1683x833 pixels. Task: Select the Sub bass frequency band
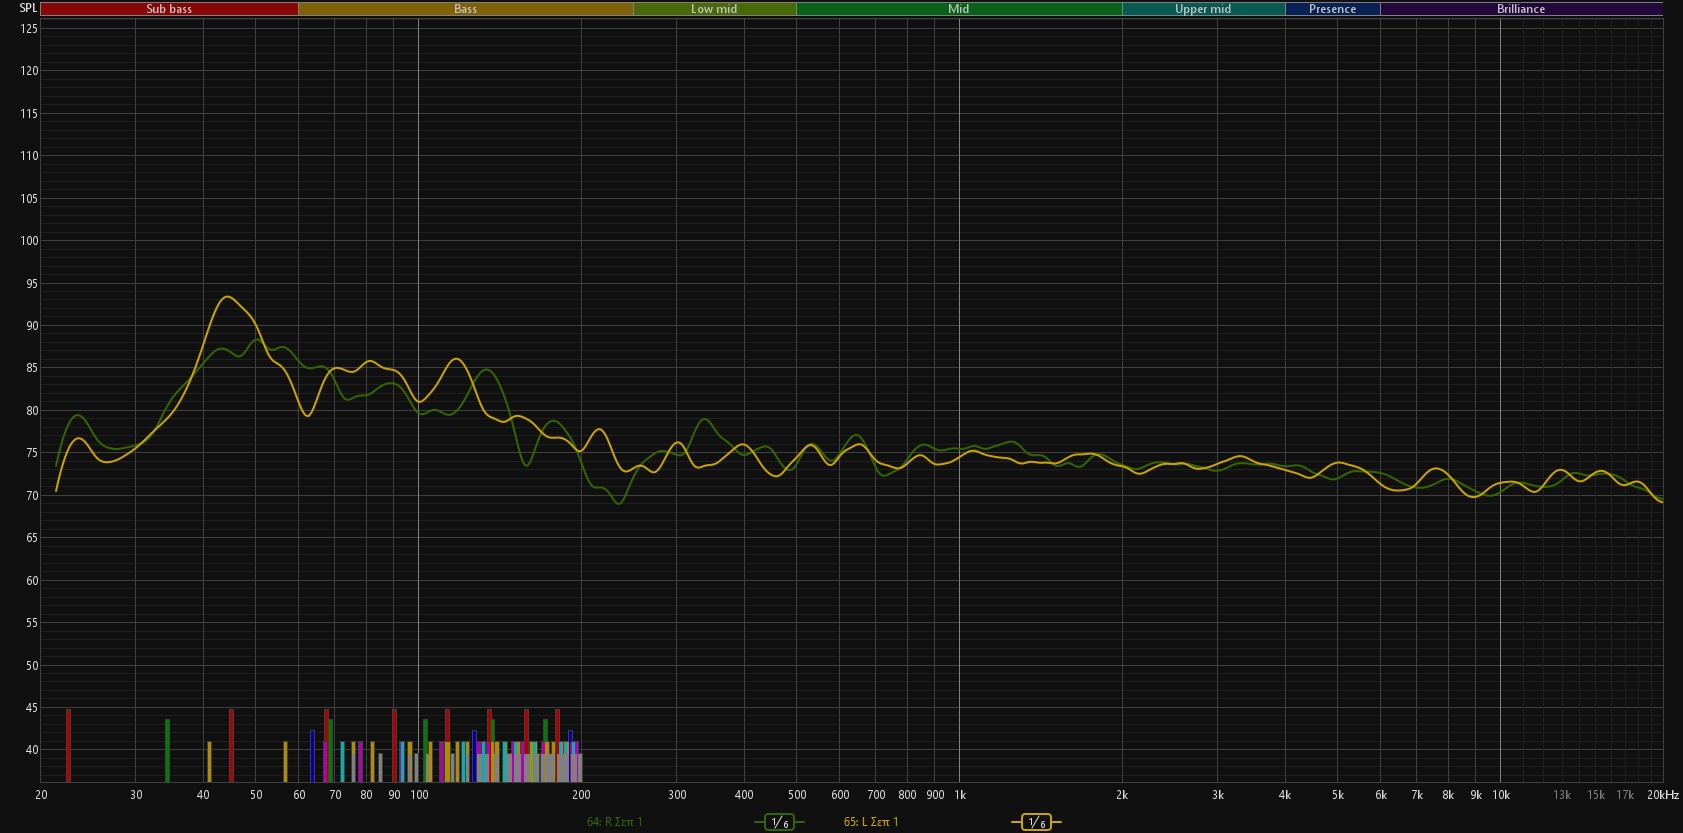(x=169, y=9)
